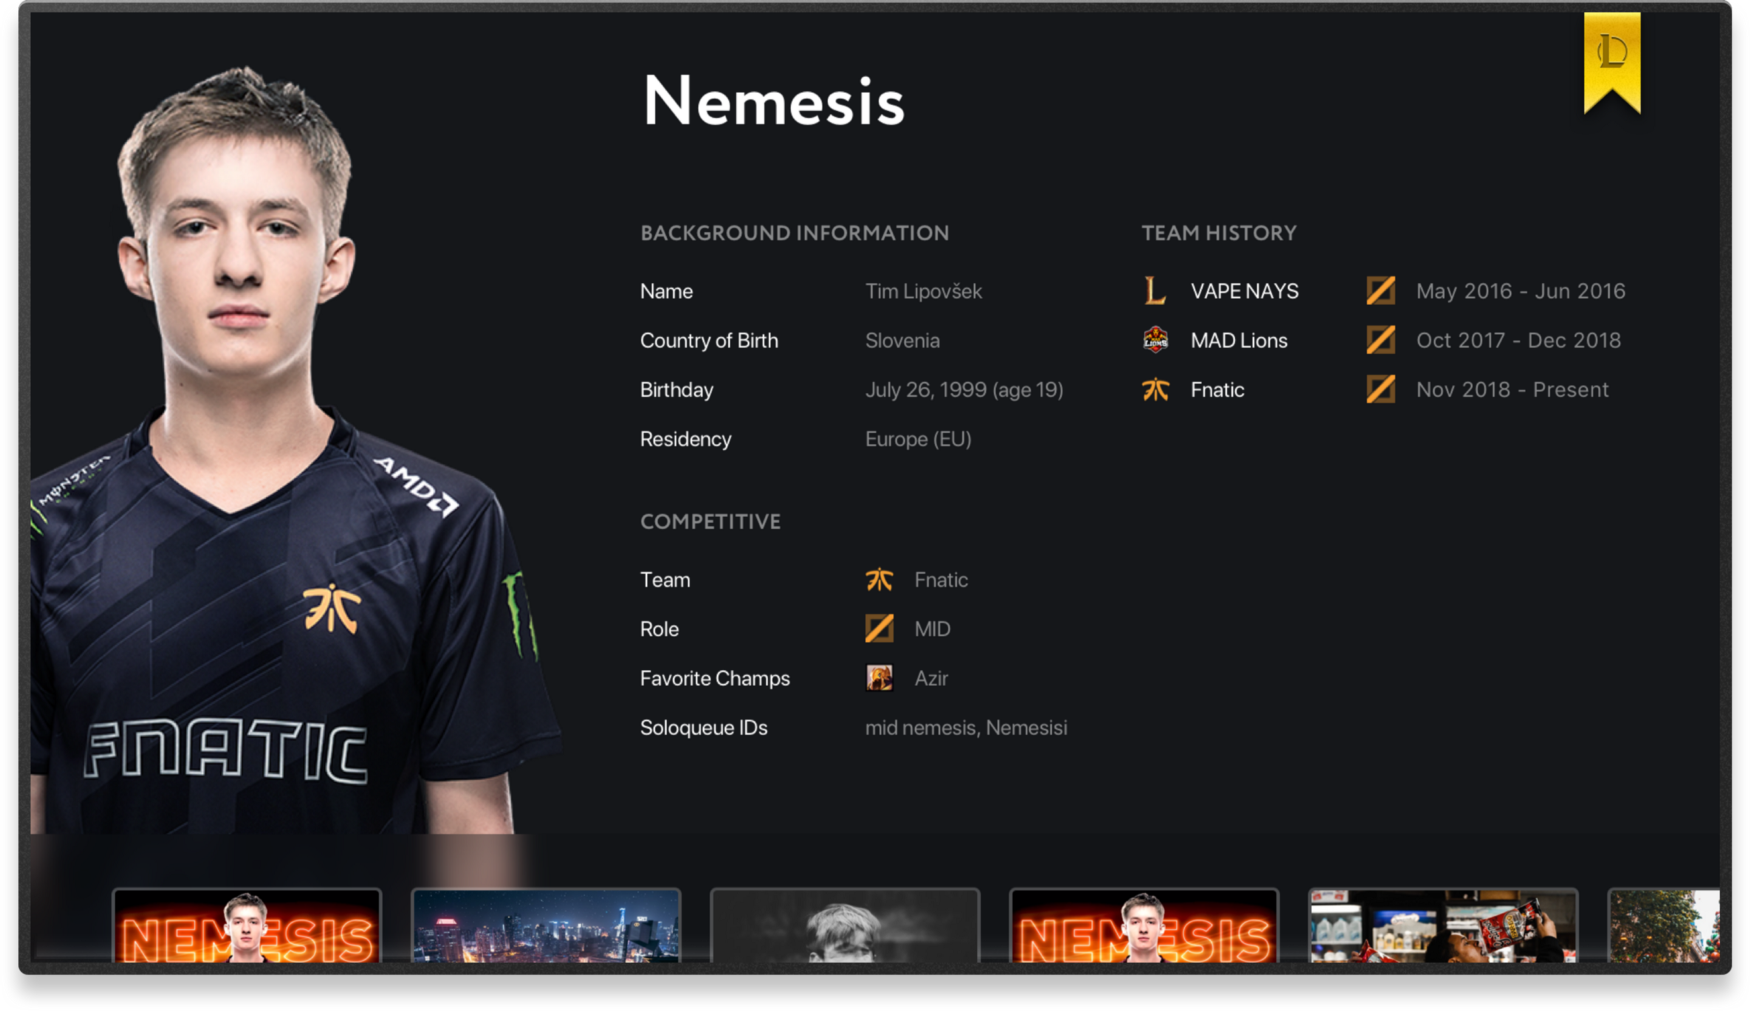Click the VAPE NAYS team logo icon
This screenshot has height=1011, width=1750.
pyautogui.click(x=1155, y=291)
